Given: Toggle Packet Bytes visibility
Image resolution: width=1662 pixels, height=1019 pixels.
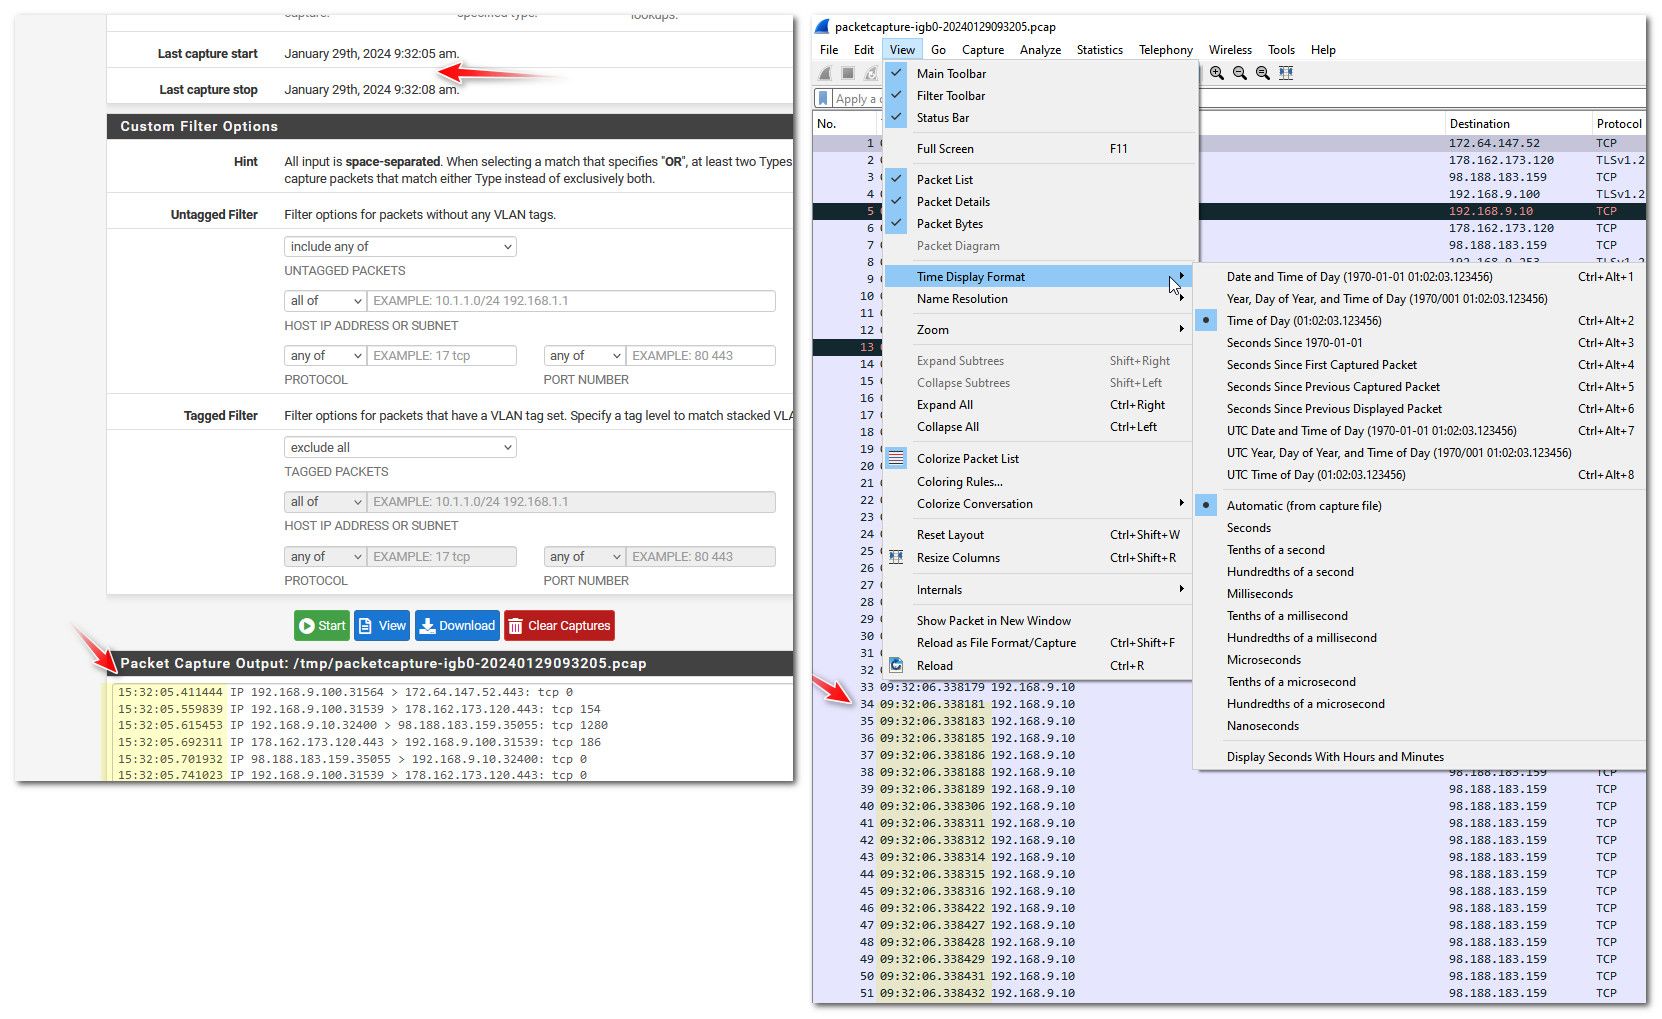Looking at the screenshot, I should 897,223.
